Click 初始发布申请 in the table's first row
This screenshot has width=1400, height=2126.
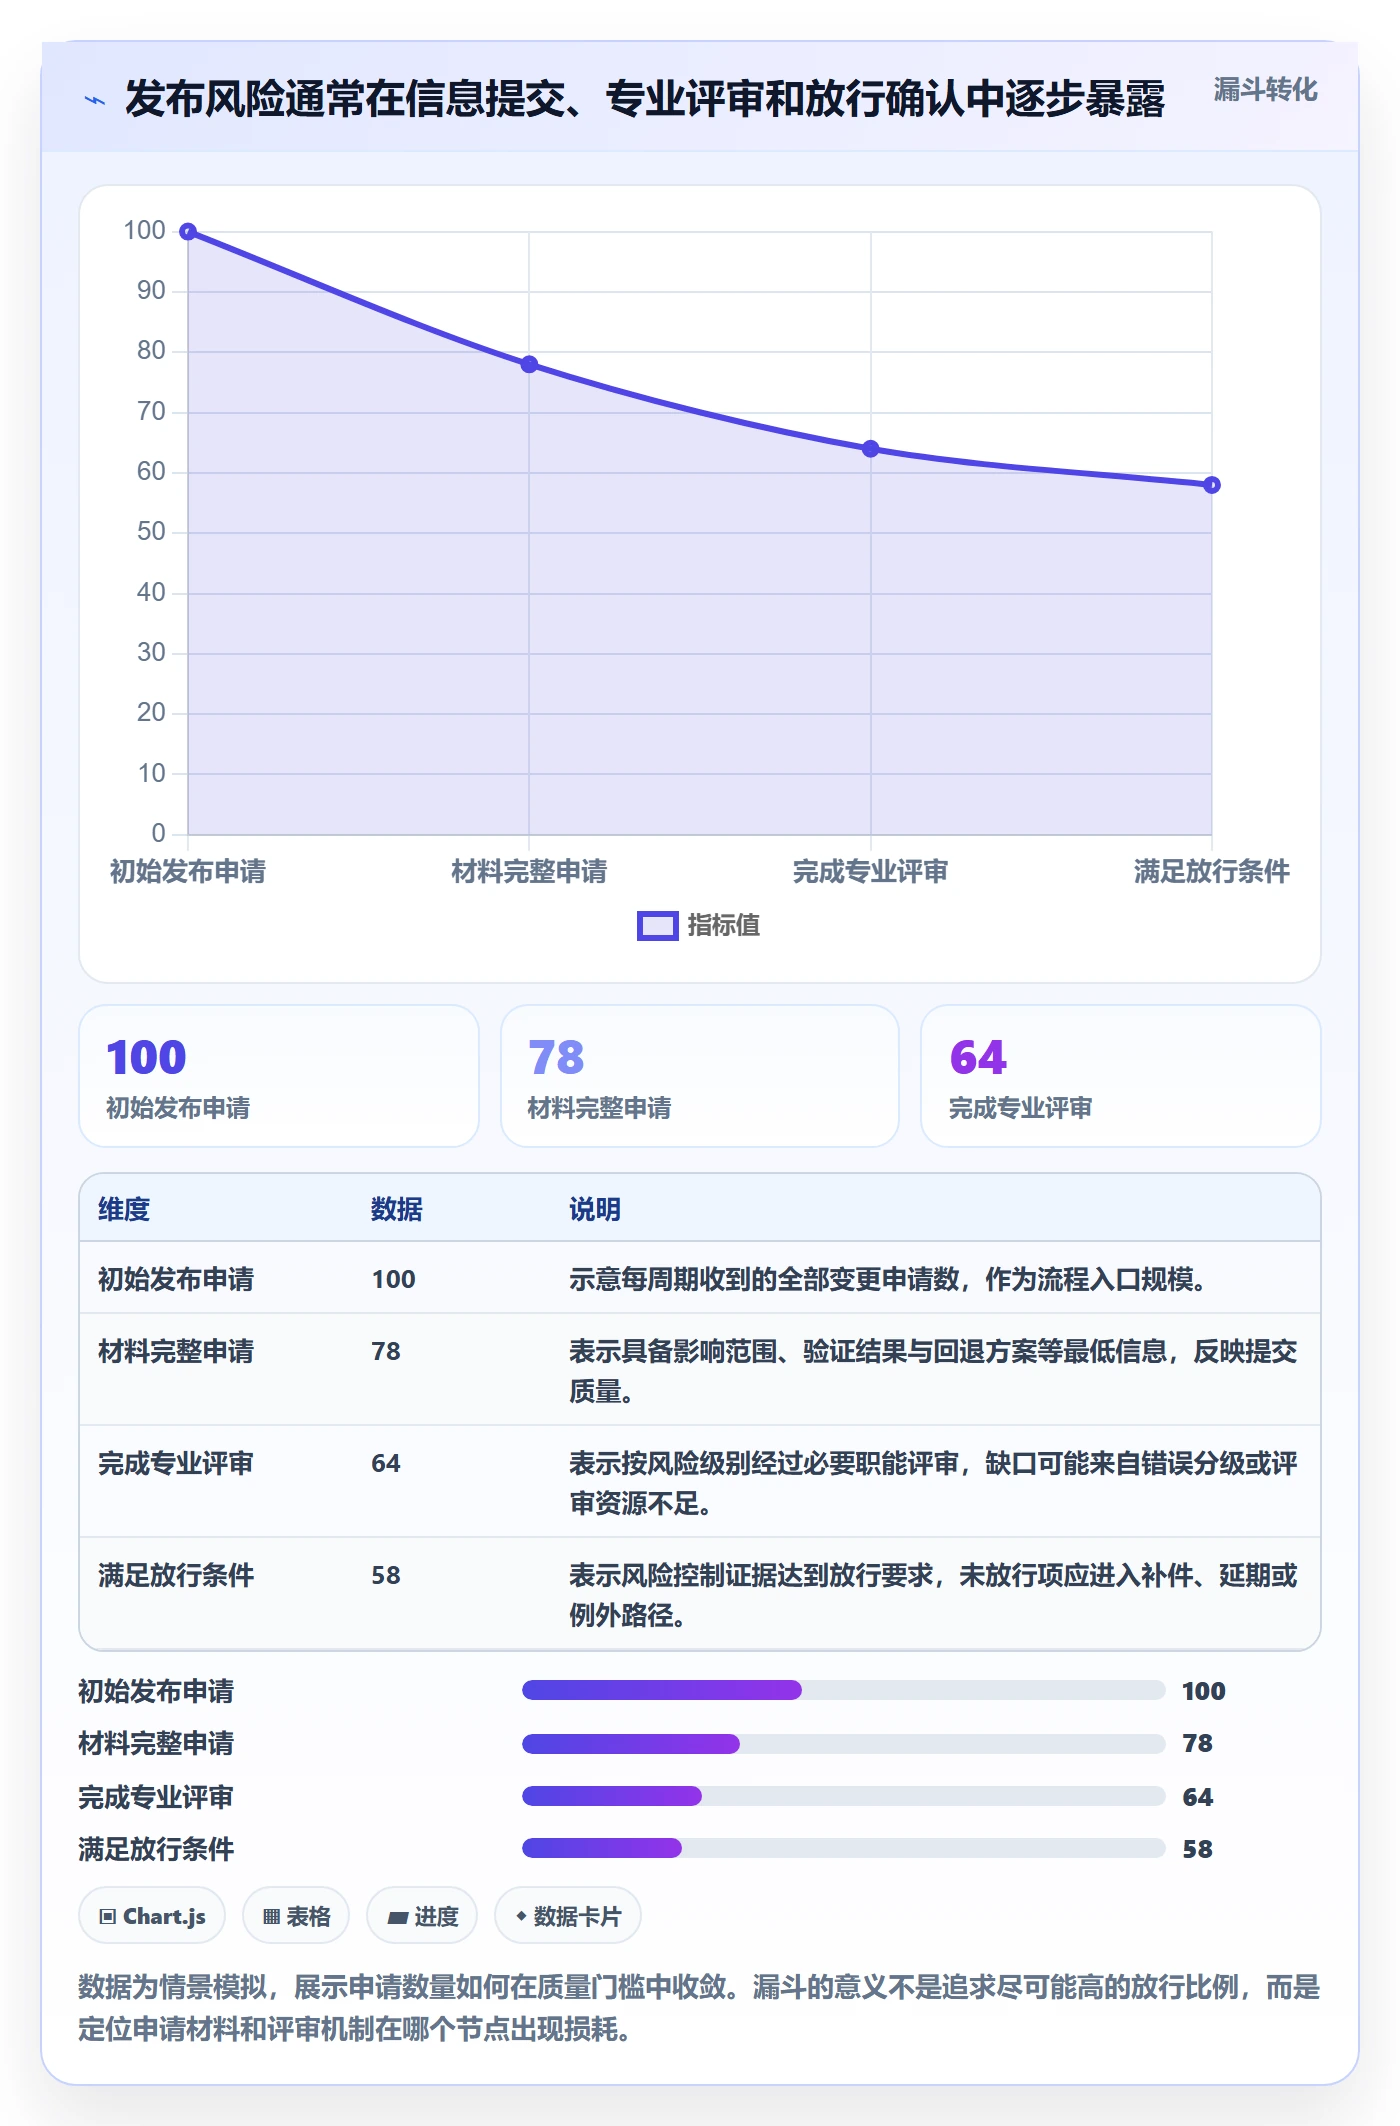[x=176, y=1279]
